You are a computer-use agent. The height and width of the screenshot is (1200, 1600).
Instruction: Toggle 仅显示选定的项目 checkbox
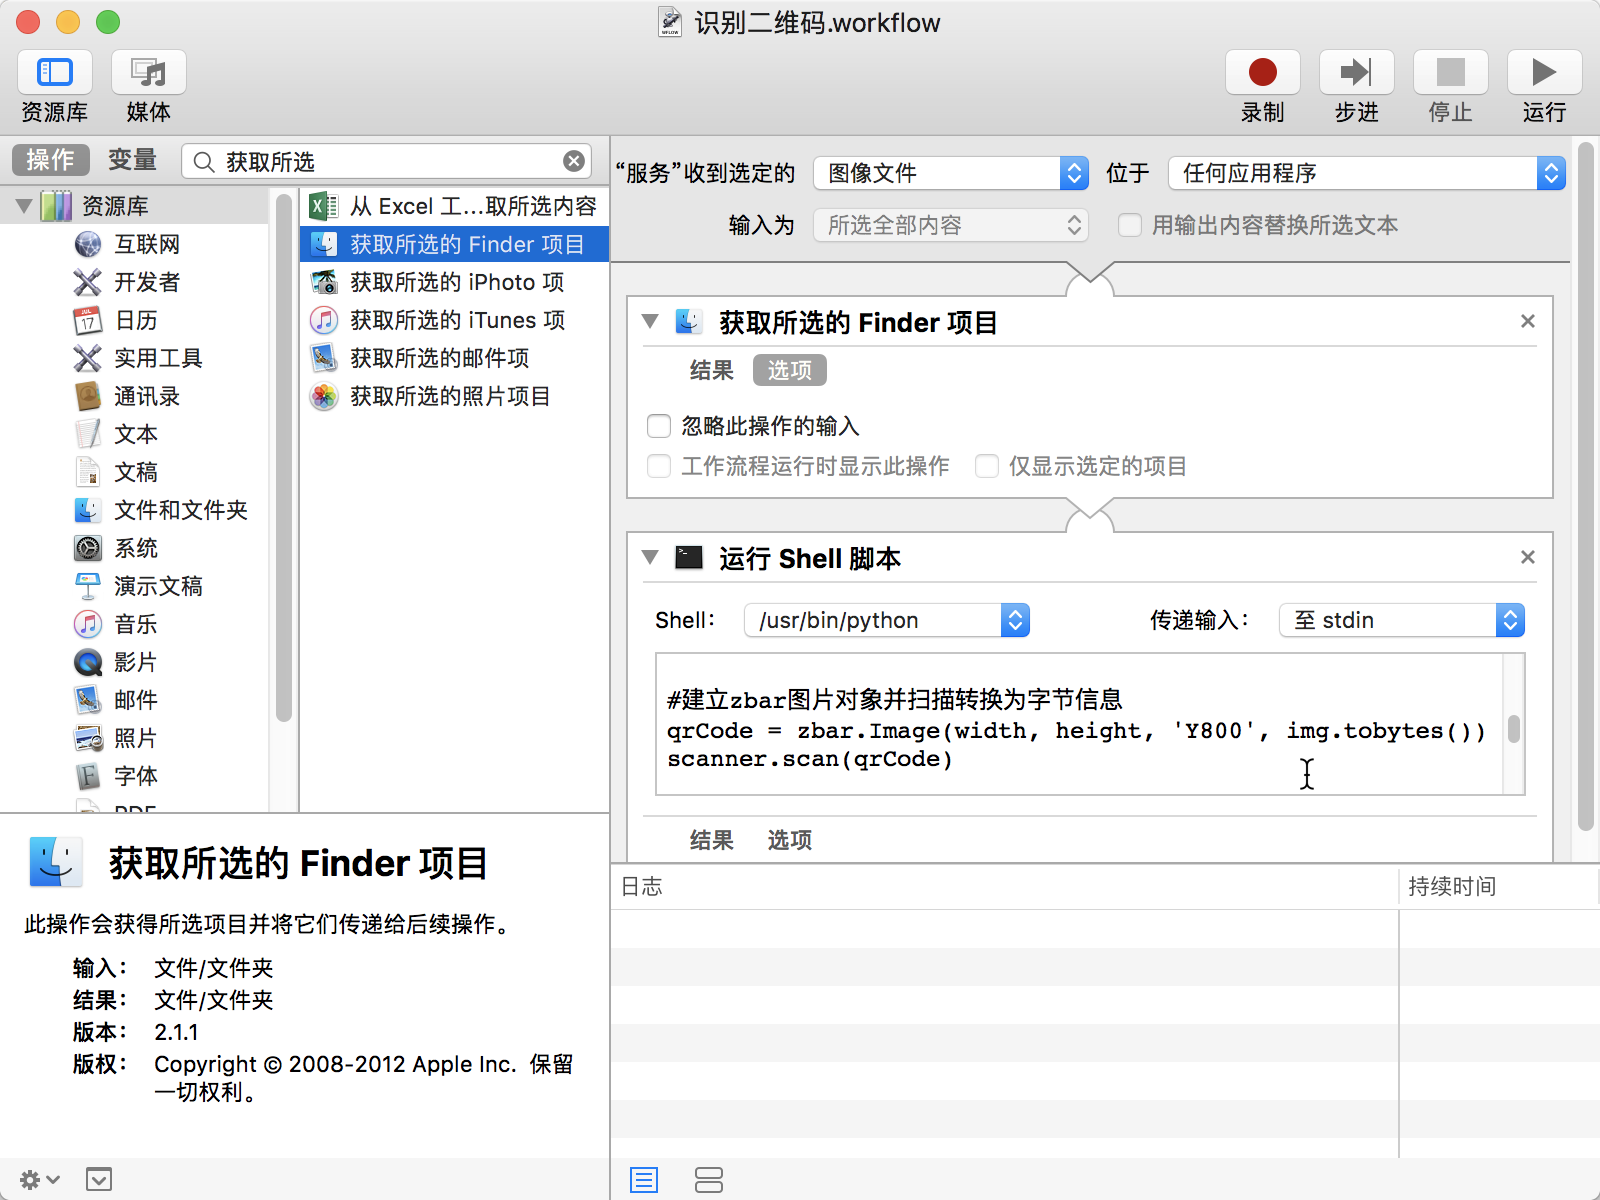987,466
